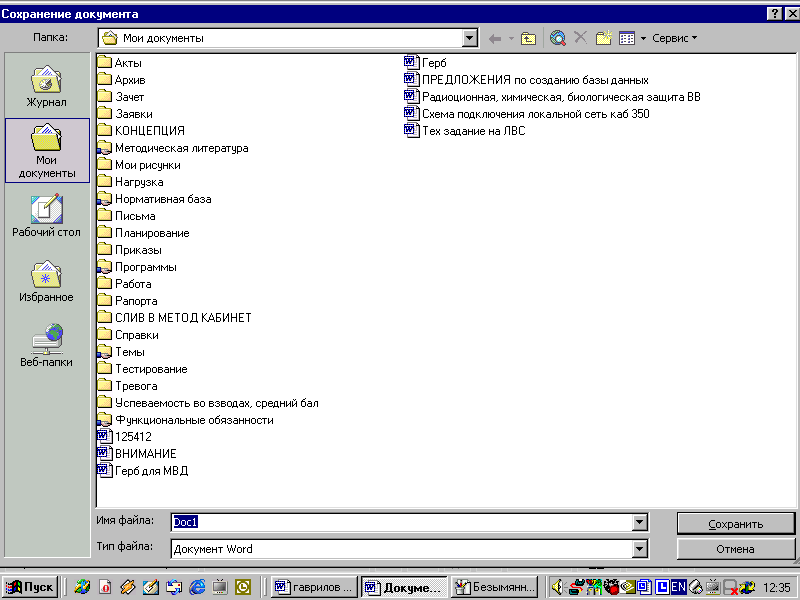Go up one folder level icon
Image resolution: width=800 pixels, height=600 pixels.
click(x=528, y=38)
